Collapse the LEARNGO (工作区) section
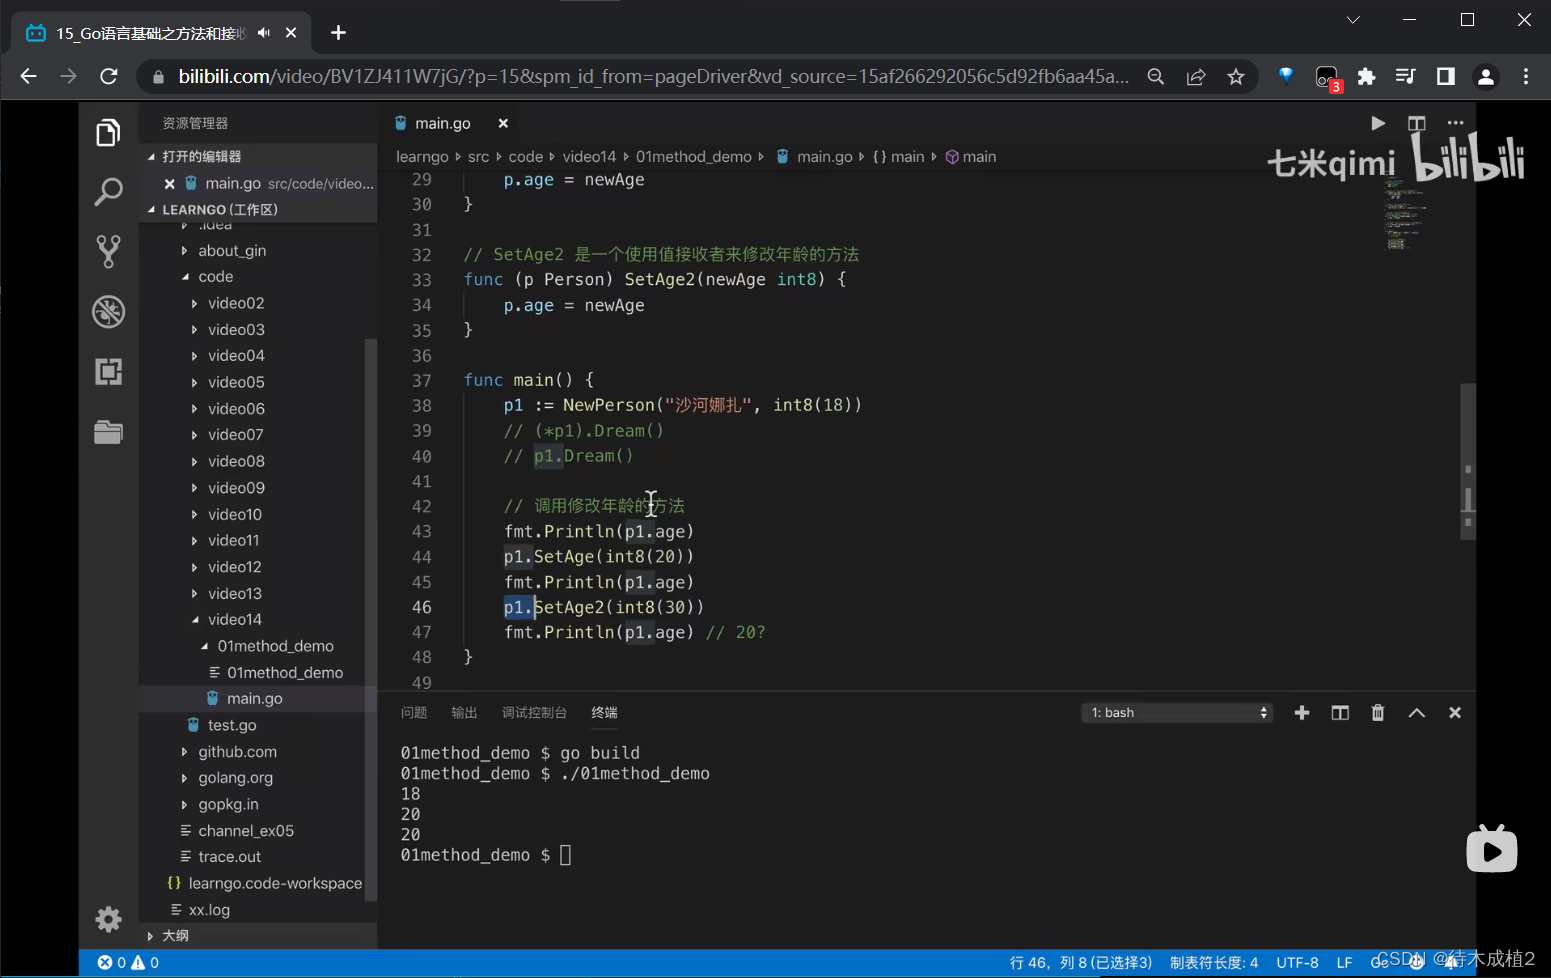This screenshot has height=978, width=1551. [258, 209]
